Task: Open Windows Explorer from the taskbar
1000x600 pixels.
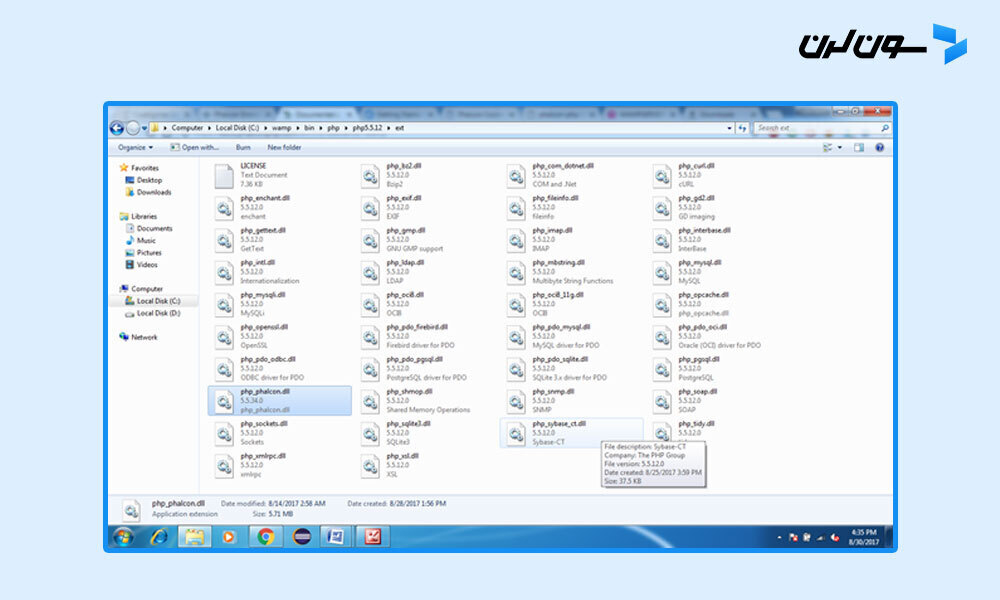Action: (x=195, y=537)
